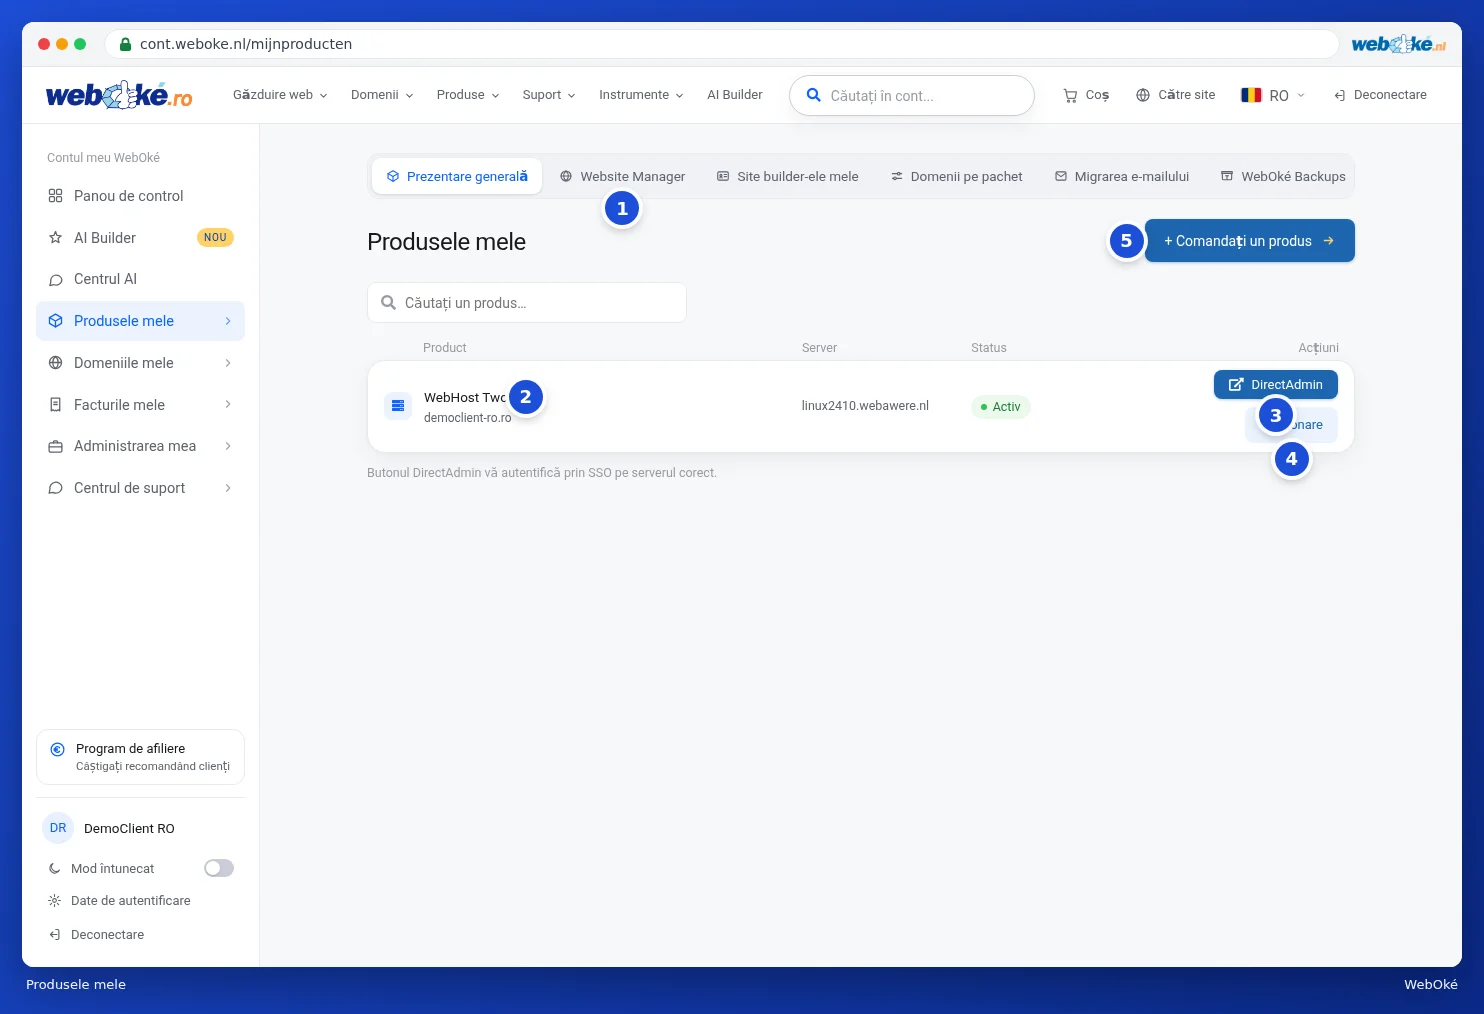Click the democlient-ro.ro domain text
Viewport: 1484px width, 1014px height.
[468, 418]
